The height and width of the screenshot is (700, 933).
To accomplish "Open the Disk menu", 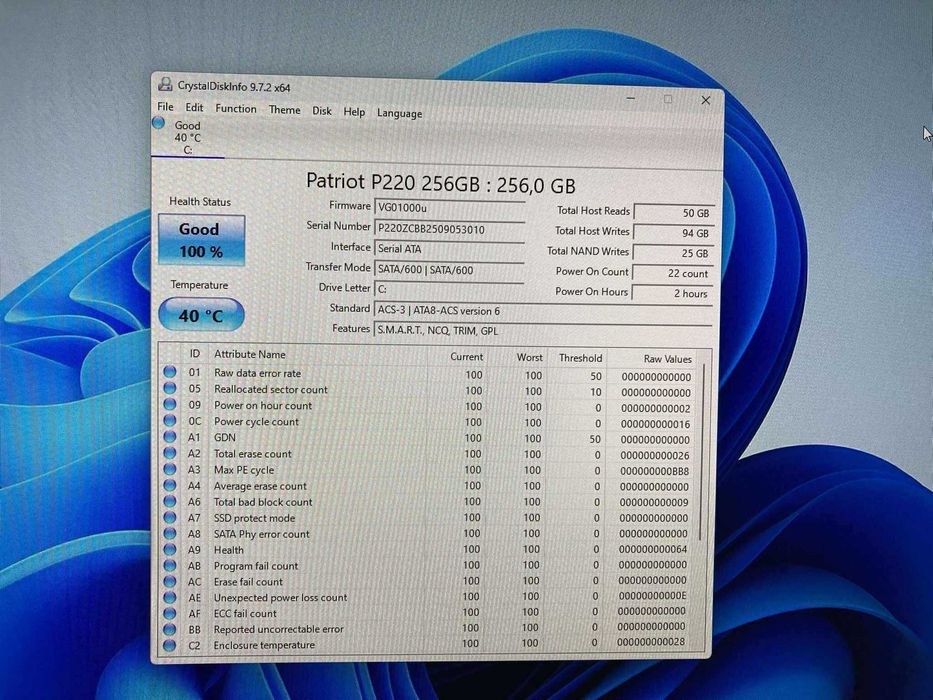I will point(322,111).
